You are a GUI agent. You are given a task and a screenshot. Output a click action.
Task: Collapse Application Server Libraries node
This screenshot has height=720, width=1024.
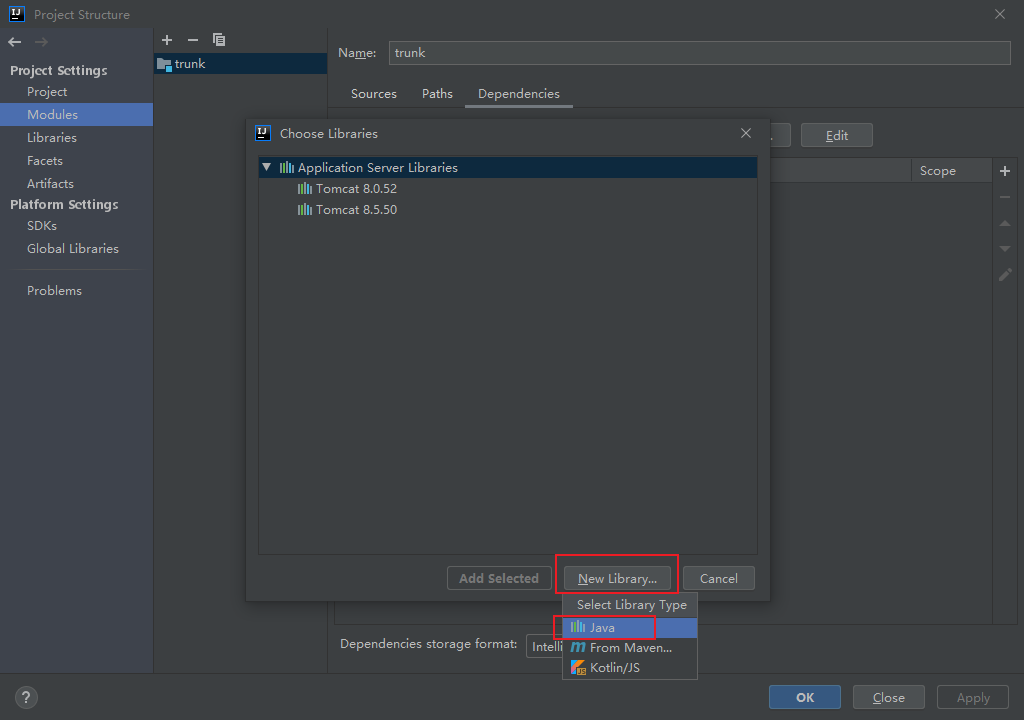(x=266, y=167)
